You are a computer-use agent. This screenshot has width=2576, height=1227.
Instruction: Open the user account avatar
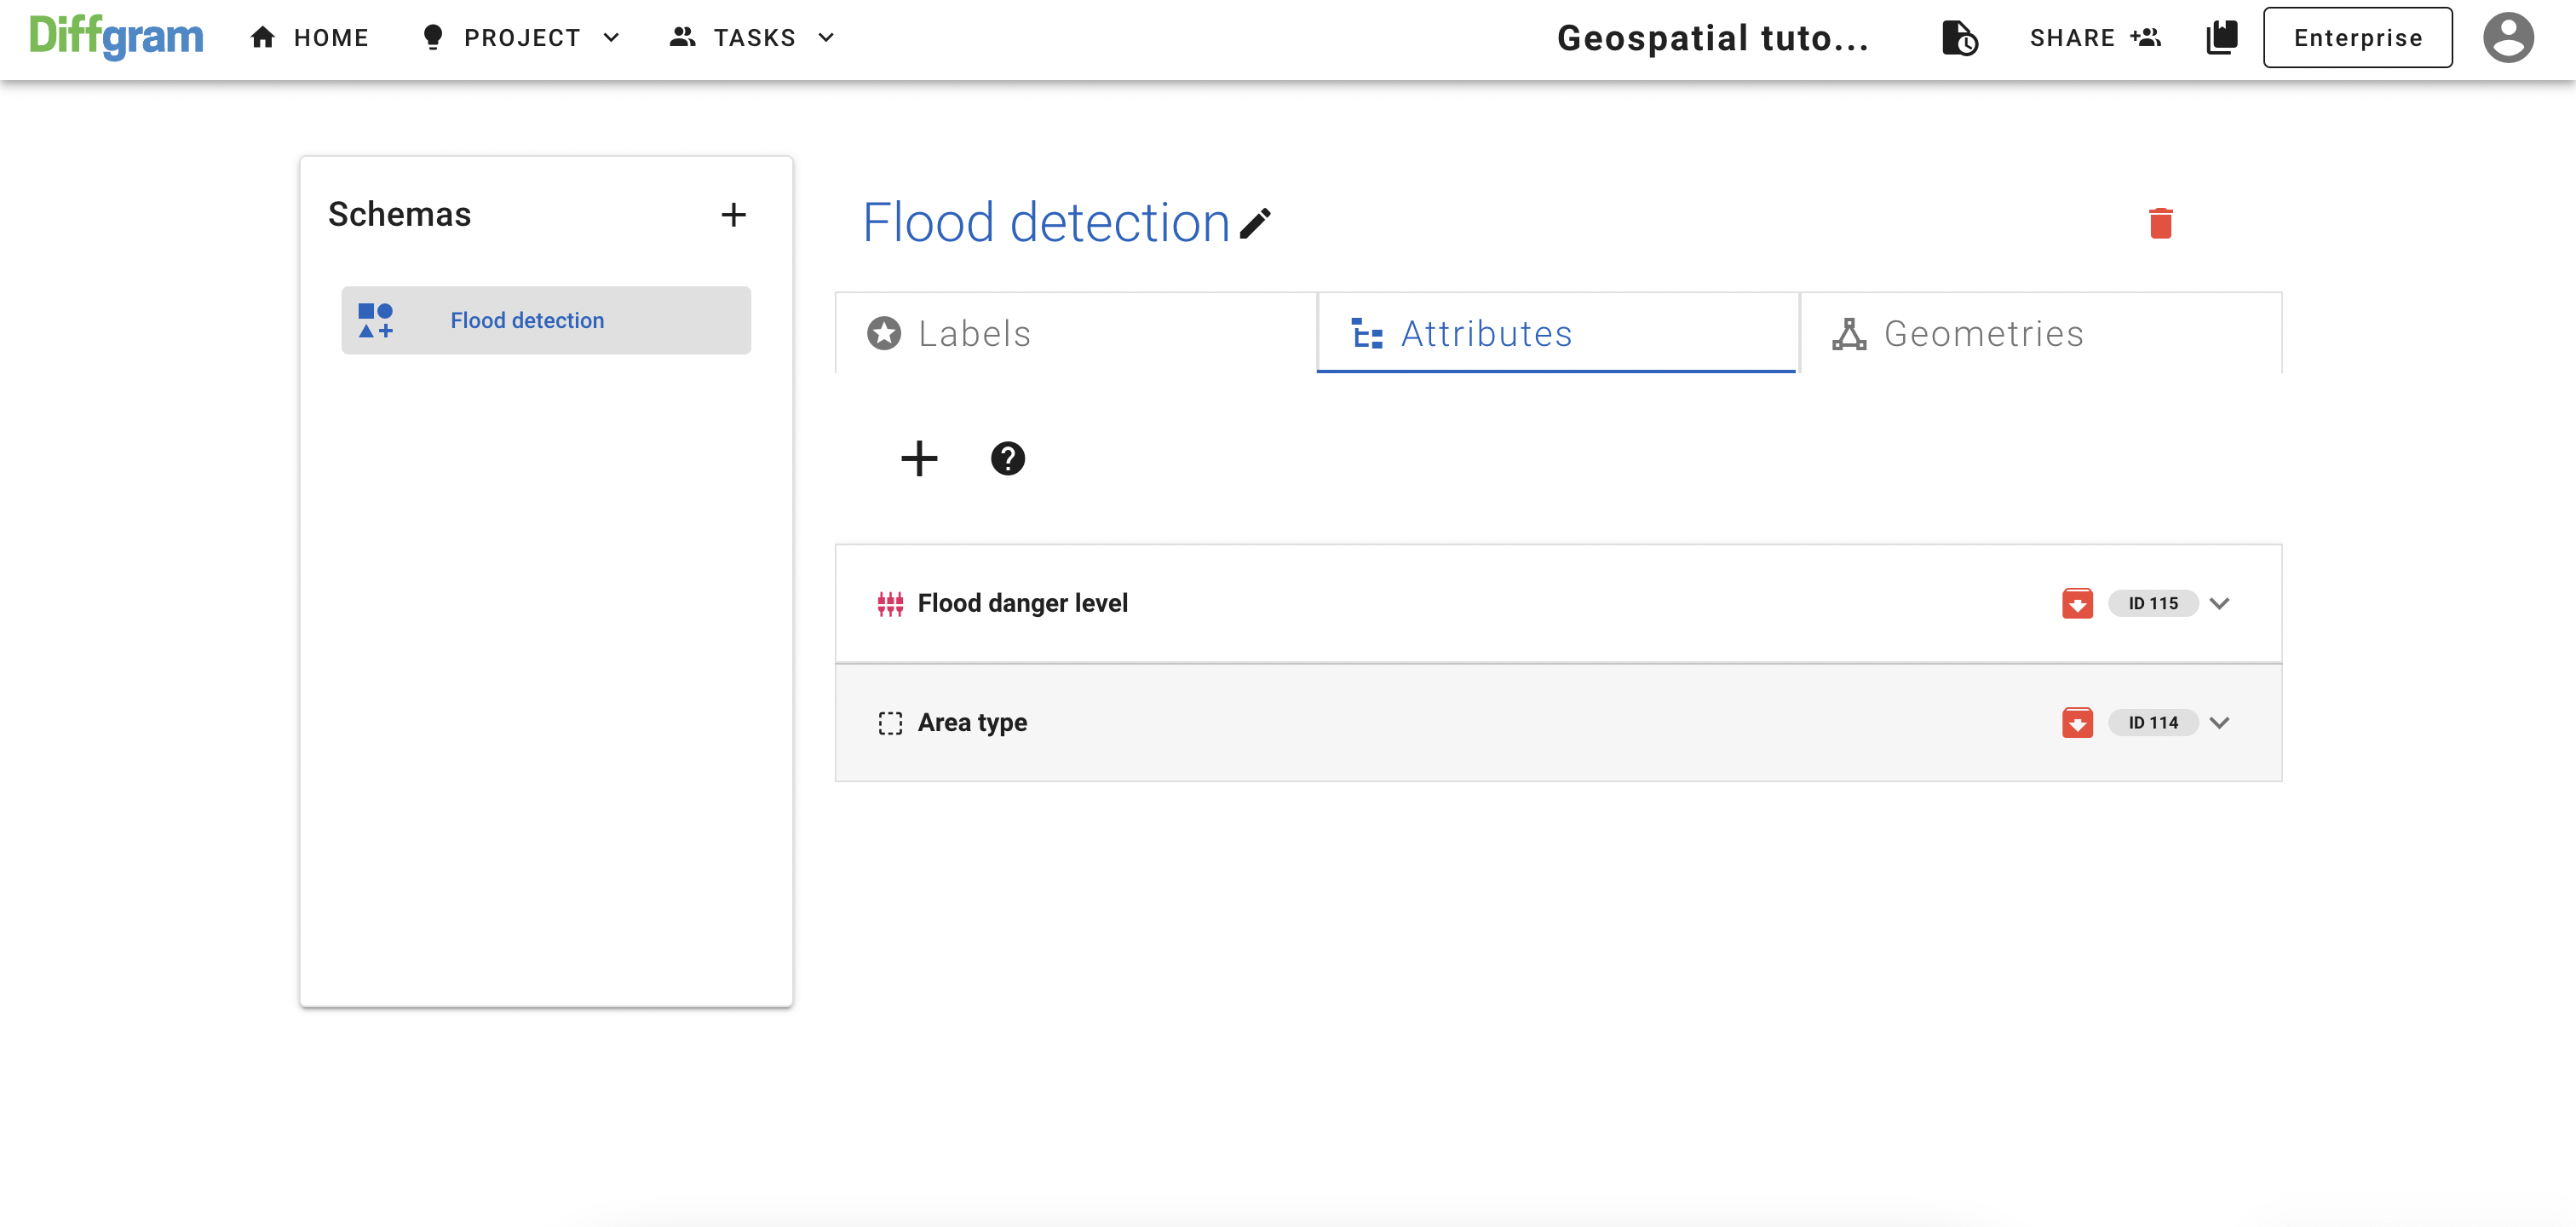(x=2508, y=38)
